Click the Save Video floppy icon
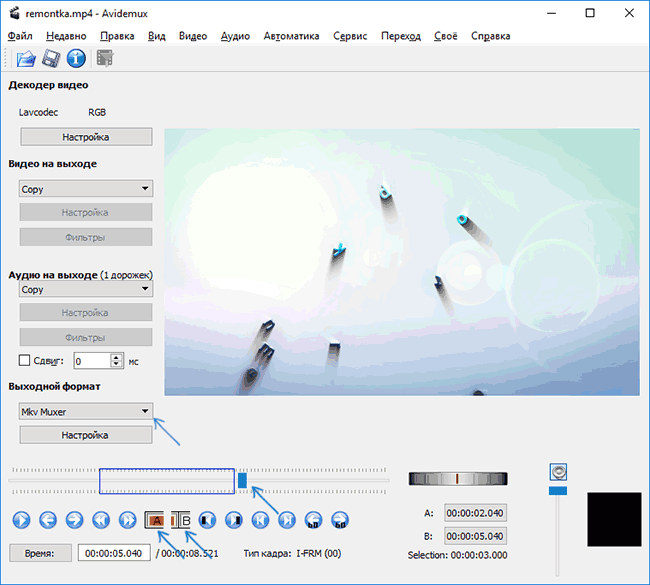Image resolution: width=650 pixels, height=585 pixels. point(50,58)
